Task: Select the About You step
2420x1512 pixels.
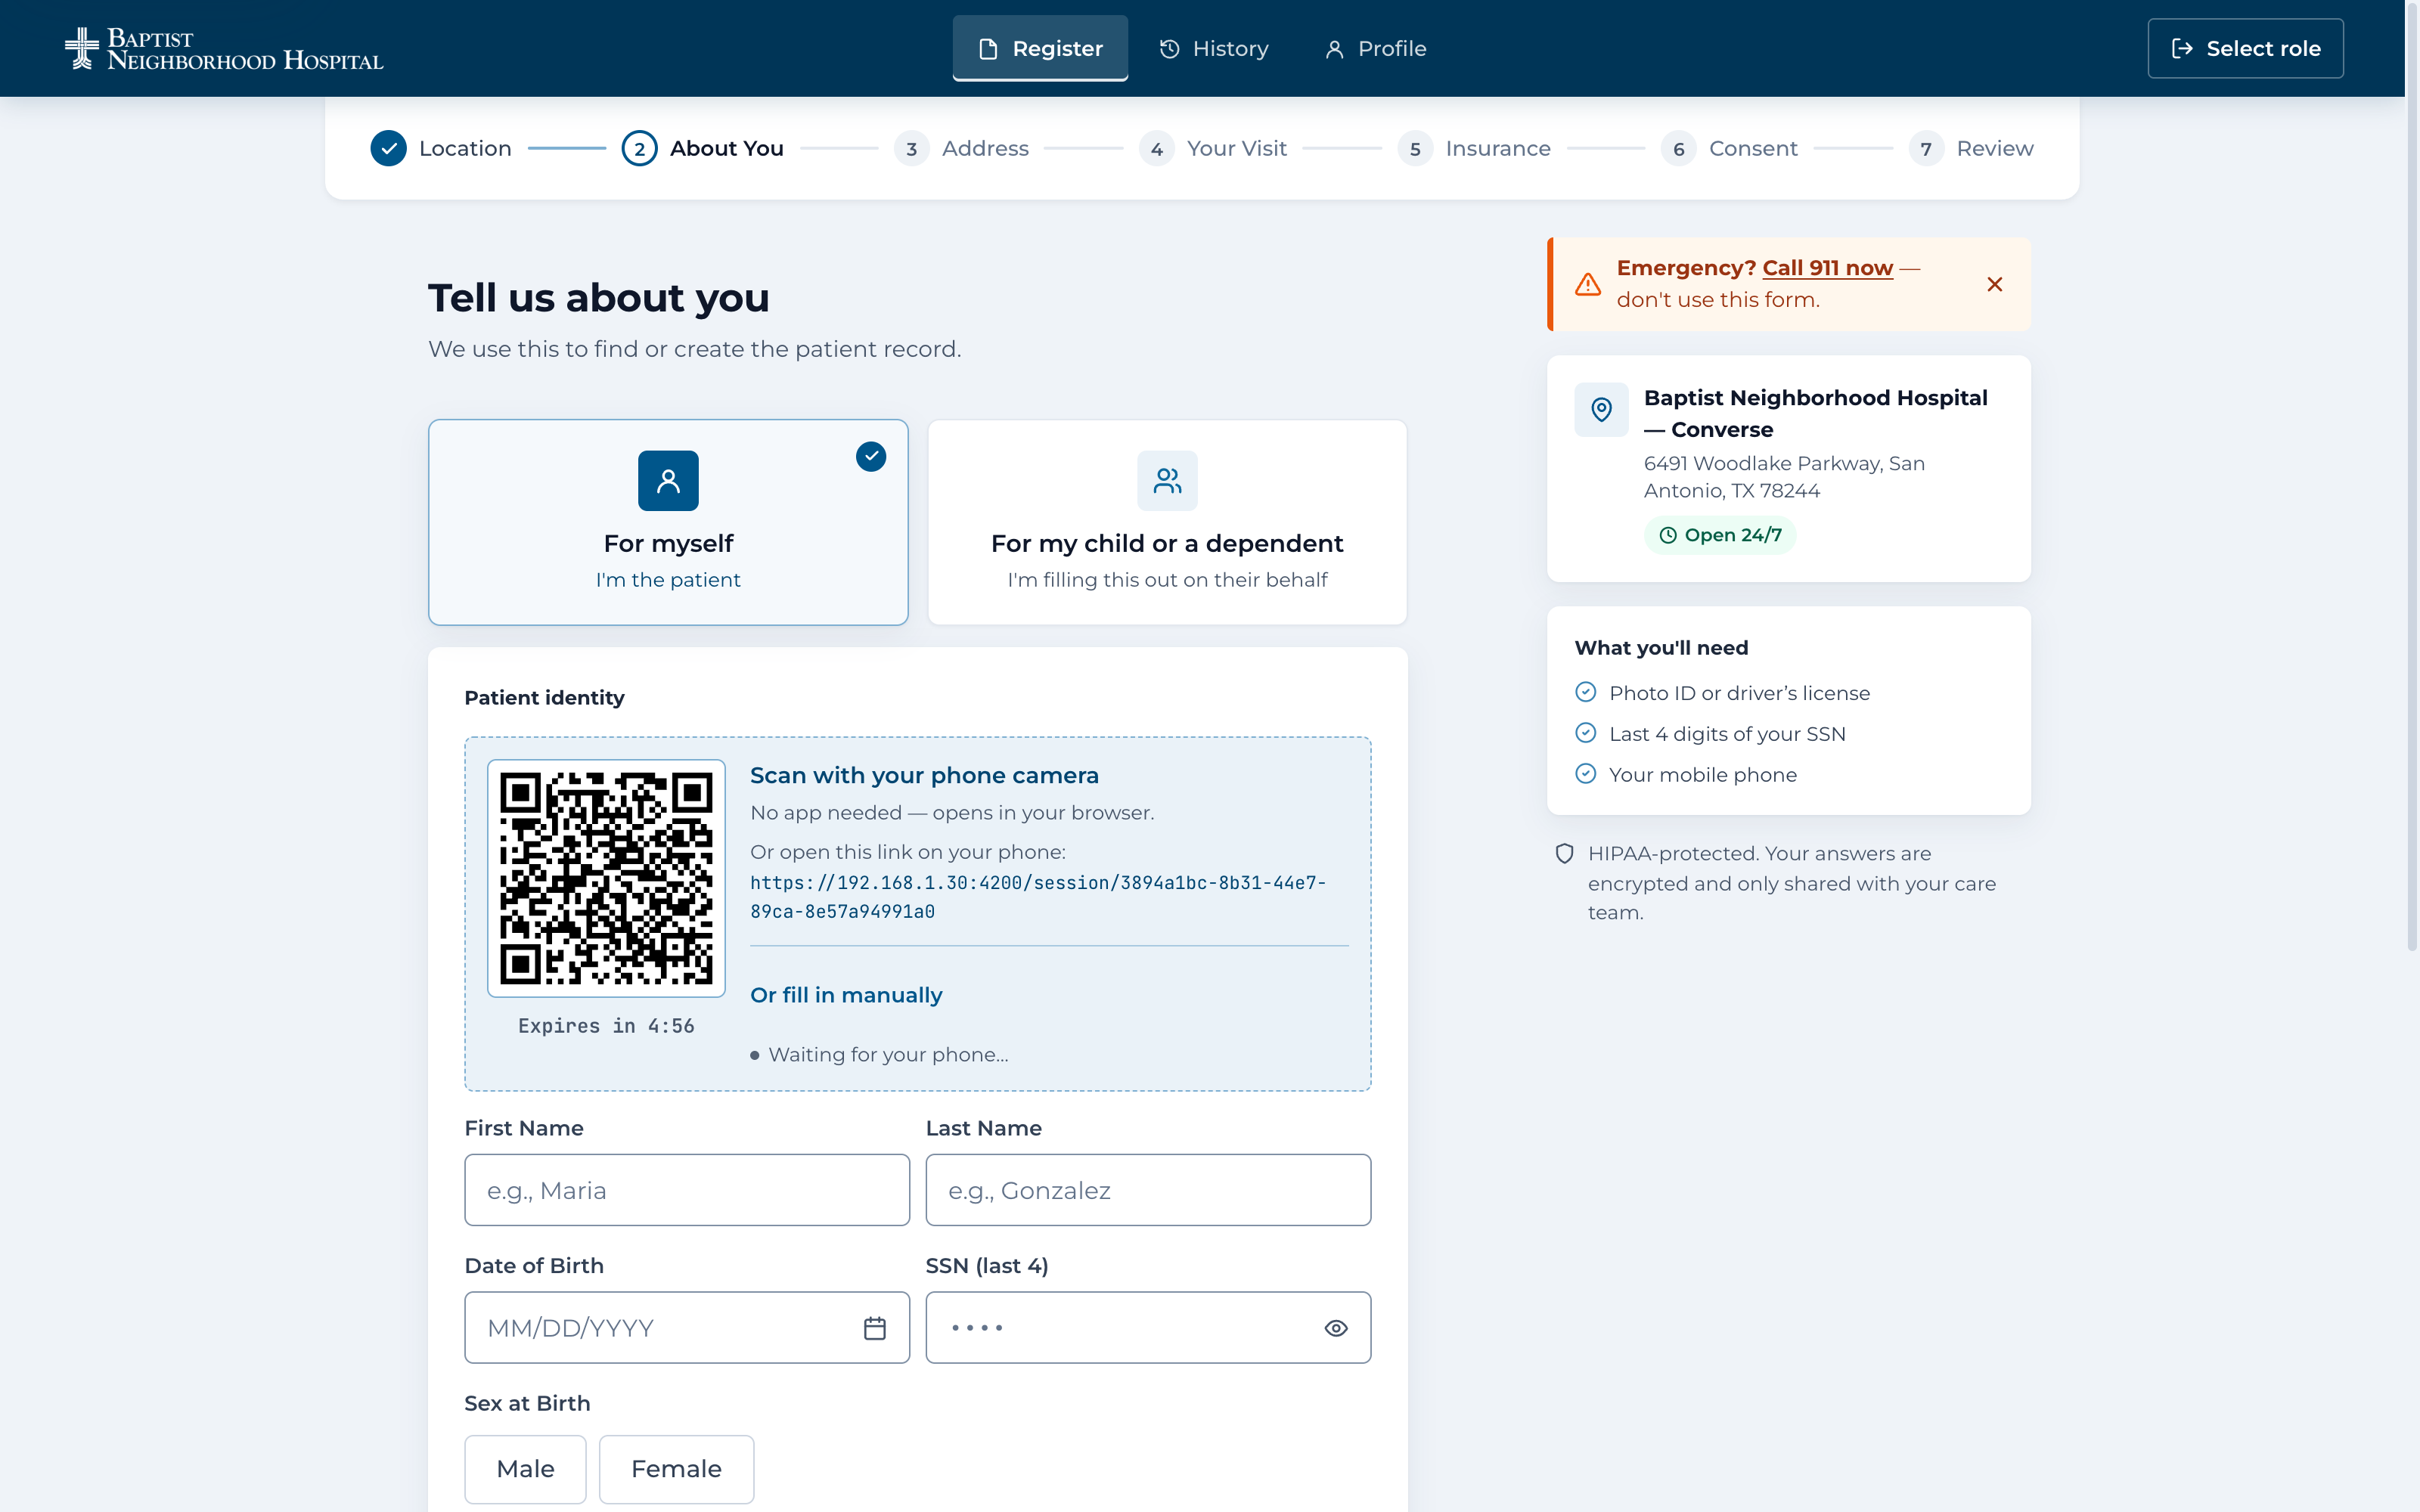Action: click(703, 148)
